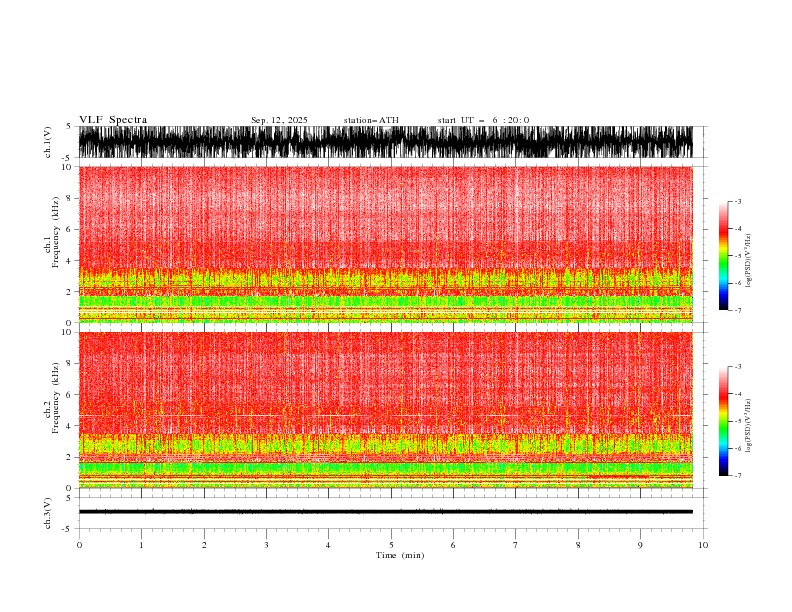Click the ch.1 spectrogram color scale bar

point(723,255)
